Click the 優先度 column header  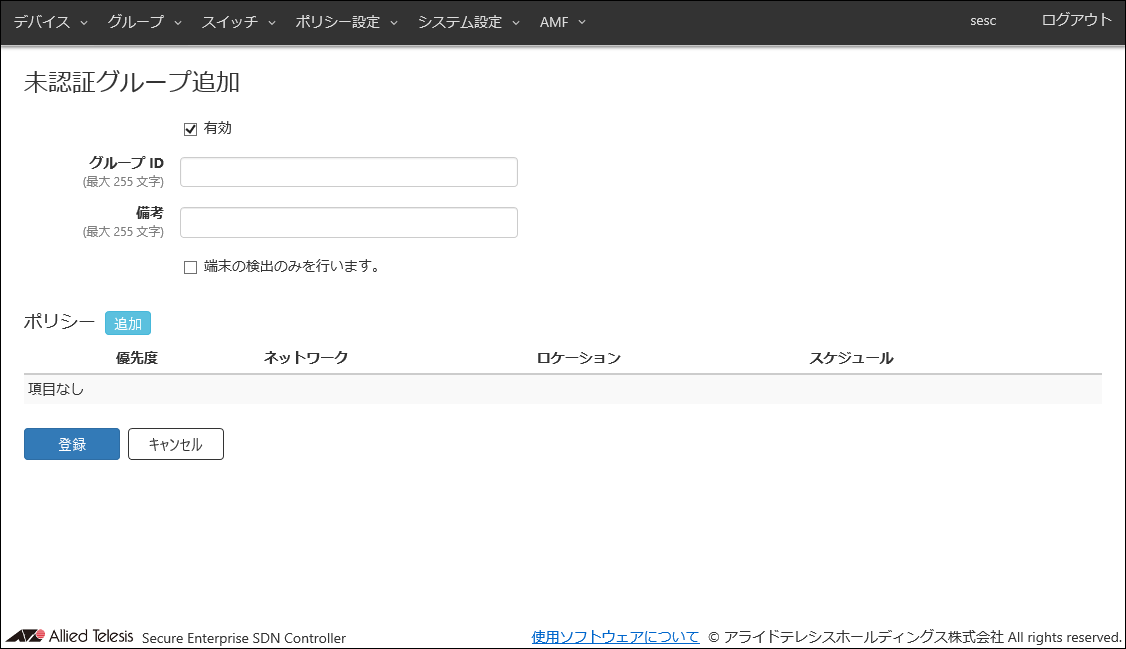click(136, 358)
